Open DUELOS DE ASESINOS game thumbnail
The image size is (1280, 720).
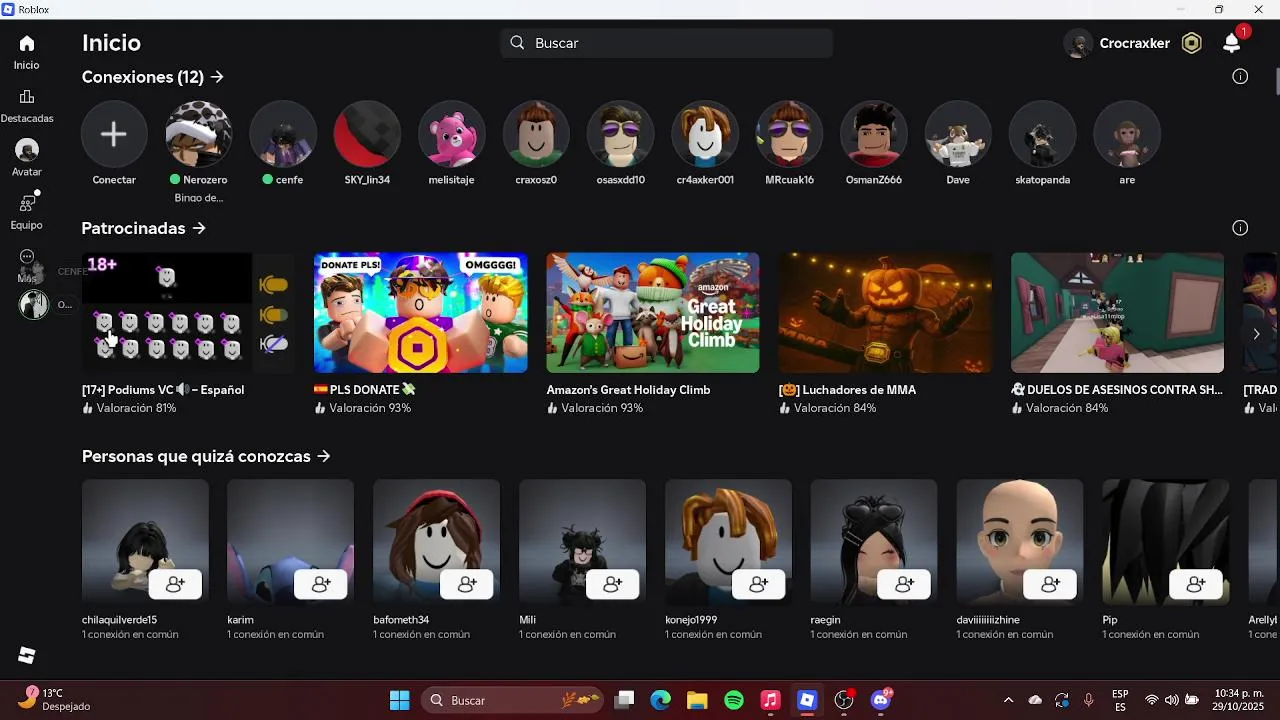[x=1117, y=313]
